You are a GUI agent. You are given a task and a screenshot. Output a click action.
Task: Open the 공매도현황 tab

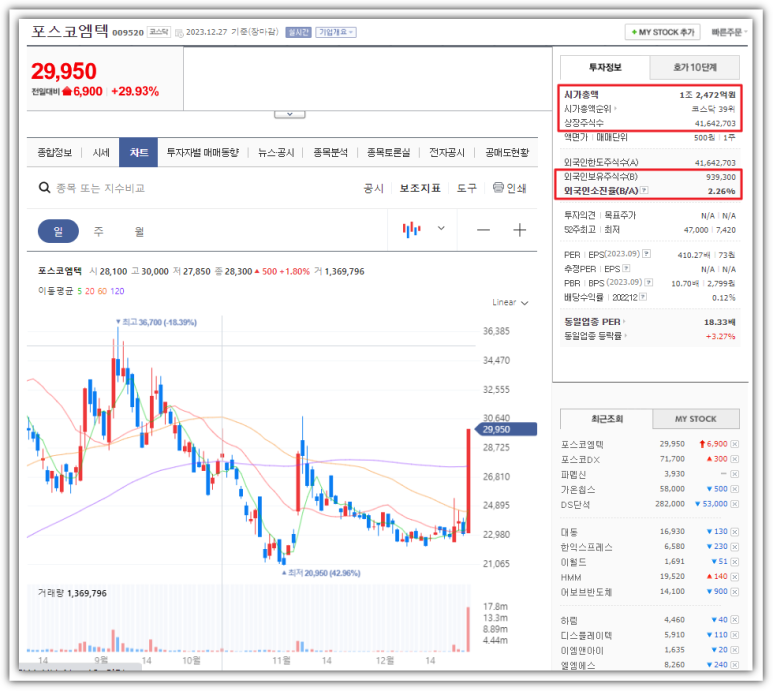507,152
